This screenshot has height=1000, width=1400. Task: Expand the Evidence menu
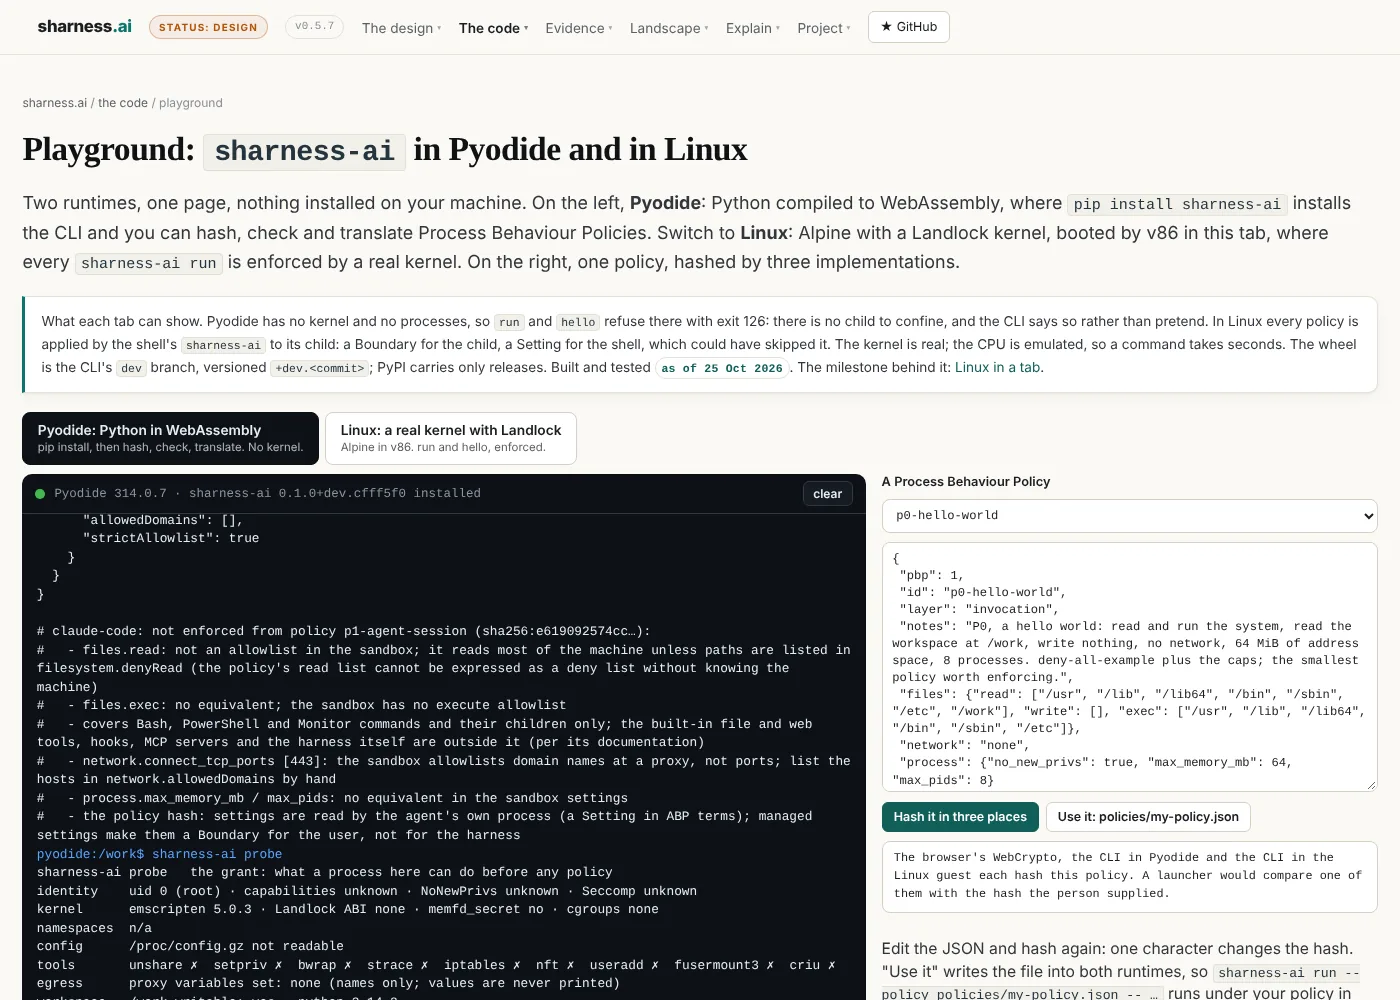pyautogui.click(x=578, y=28)
